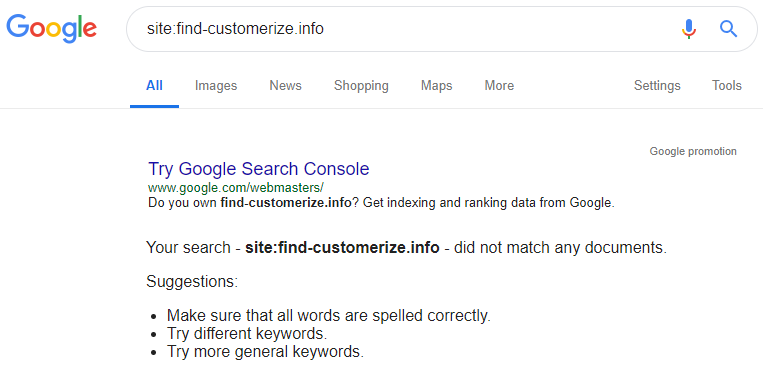
Task: Show the search Tools options
Action: coord(727,86)
